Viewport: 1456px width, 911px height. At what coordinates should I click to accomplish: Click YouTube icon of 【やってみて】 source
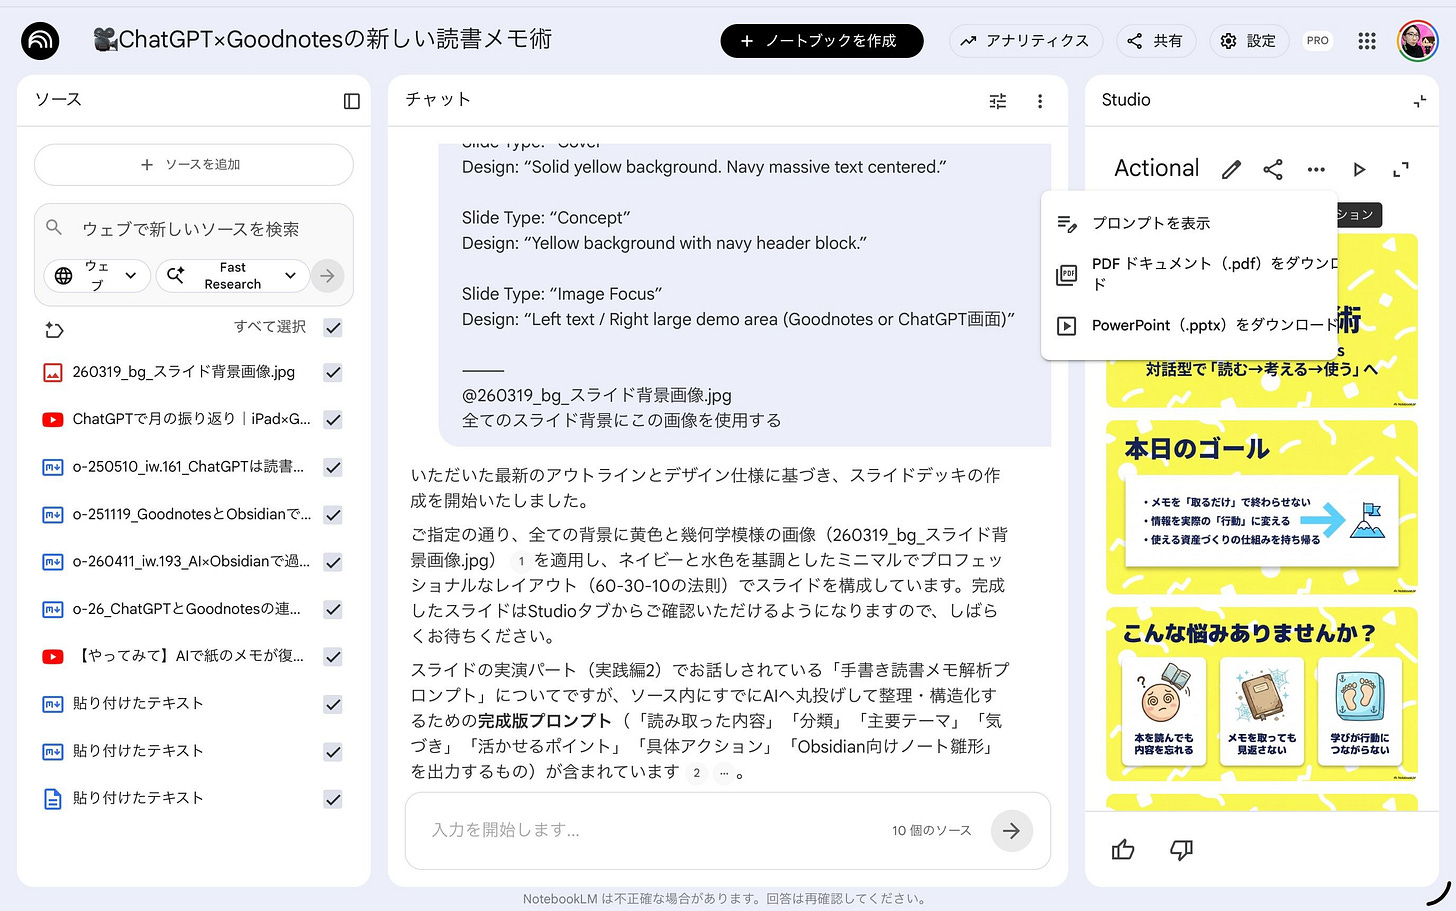53,657
